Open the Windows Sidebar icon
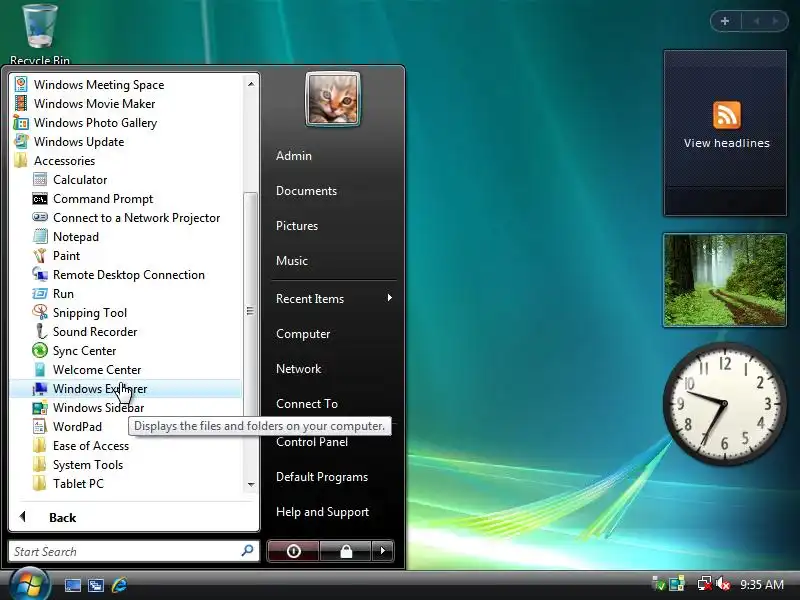Viewport: 800px width, 600px height. tap(40, 407)
